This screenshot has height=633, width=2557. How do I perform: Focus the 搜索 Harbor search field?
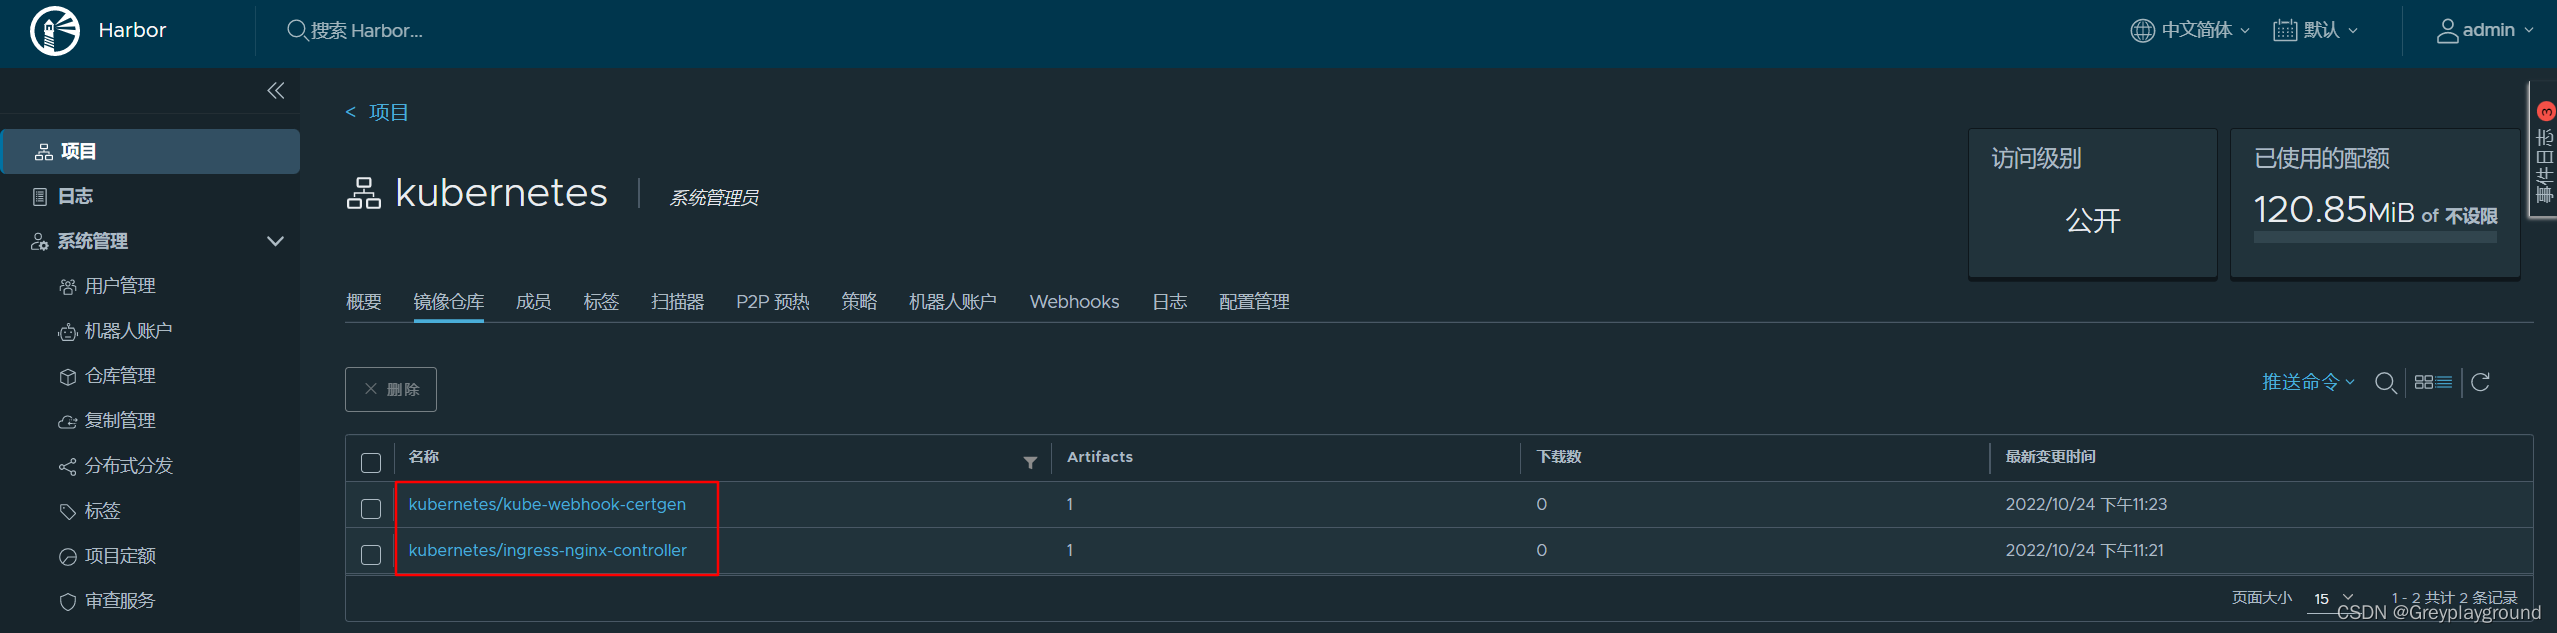pos(365,31)
